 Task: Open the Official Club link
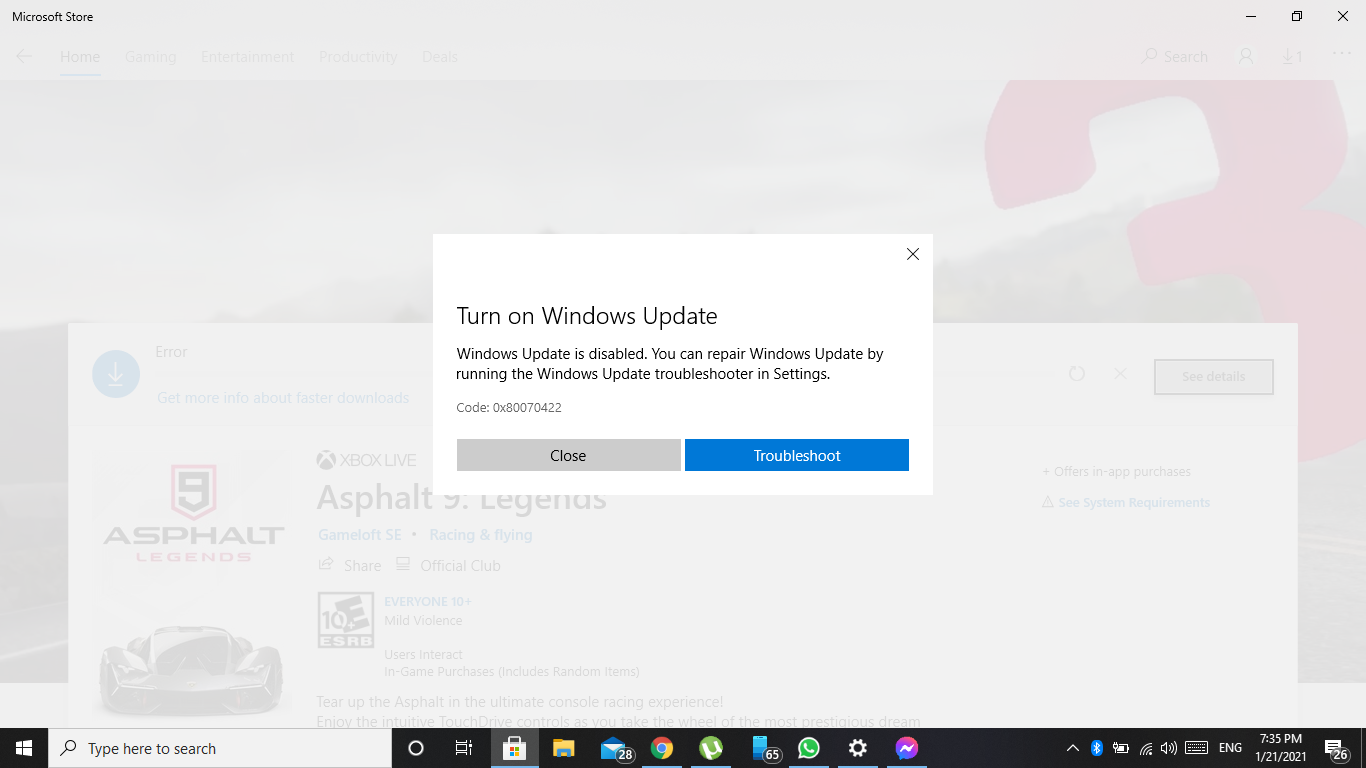tap(448, 565)
